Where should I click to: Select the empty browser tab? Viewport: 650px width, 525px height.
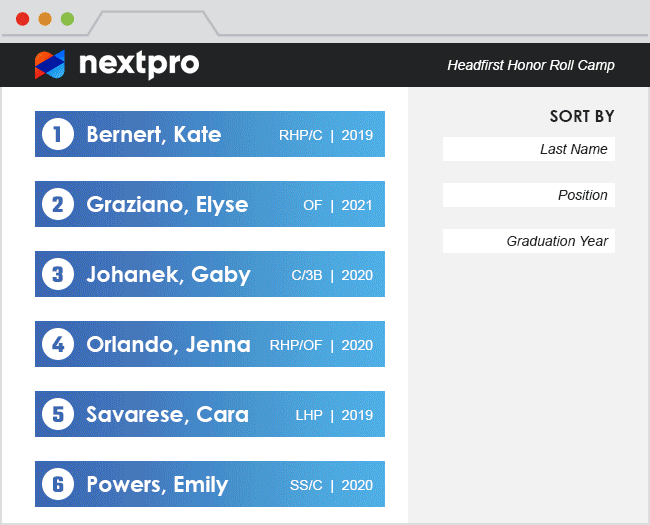153,23
